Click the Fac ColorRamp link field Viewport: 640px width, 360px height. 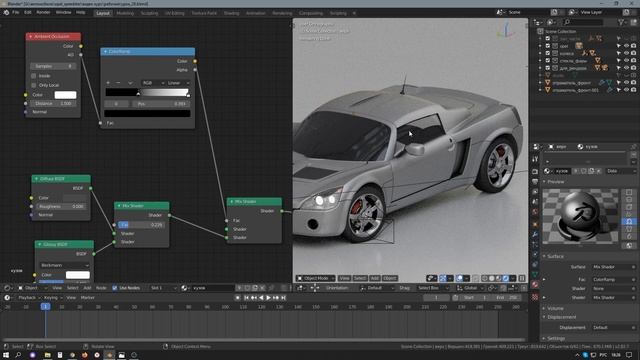coord(613,280)
